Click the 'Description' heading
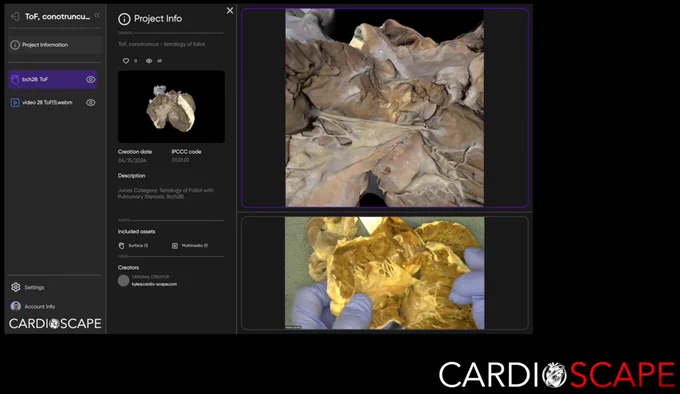Viewport: 680px width, 394px height. 131,176
